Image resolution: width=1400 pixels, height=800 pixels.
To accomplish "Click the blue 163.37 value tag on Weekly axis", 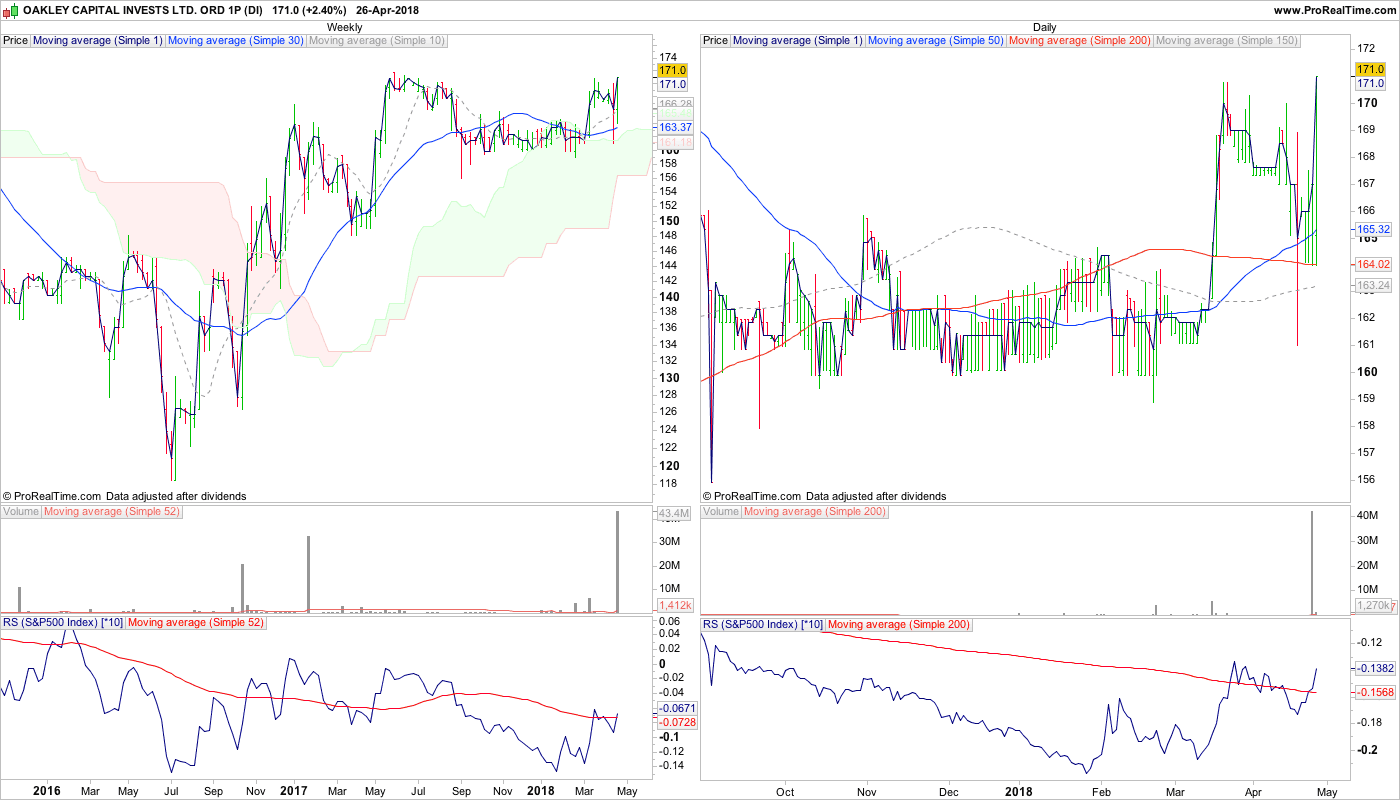I will click(675, 128).
